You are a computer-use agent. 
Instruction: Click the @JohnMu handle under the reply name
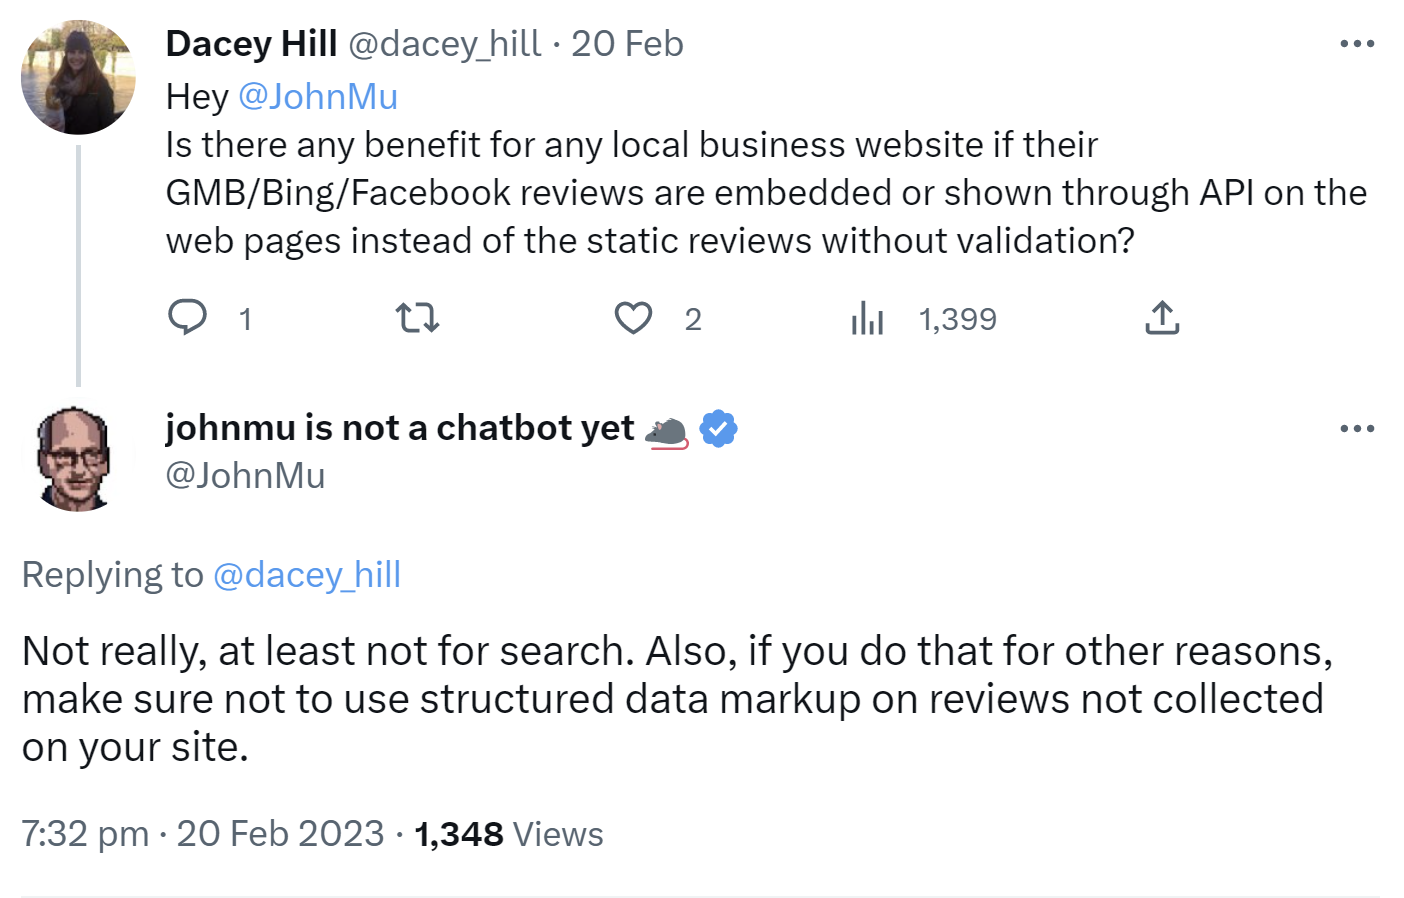coord(245,476)
